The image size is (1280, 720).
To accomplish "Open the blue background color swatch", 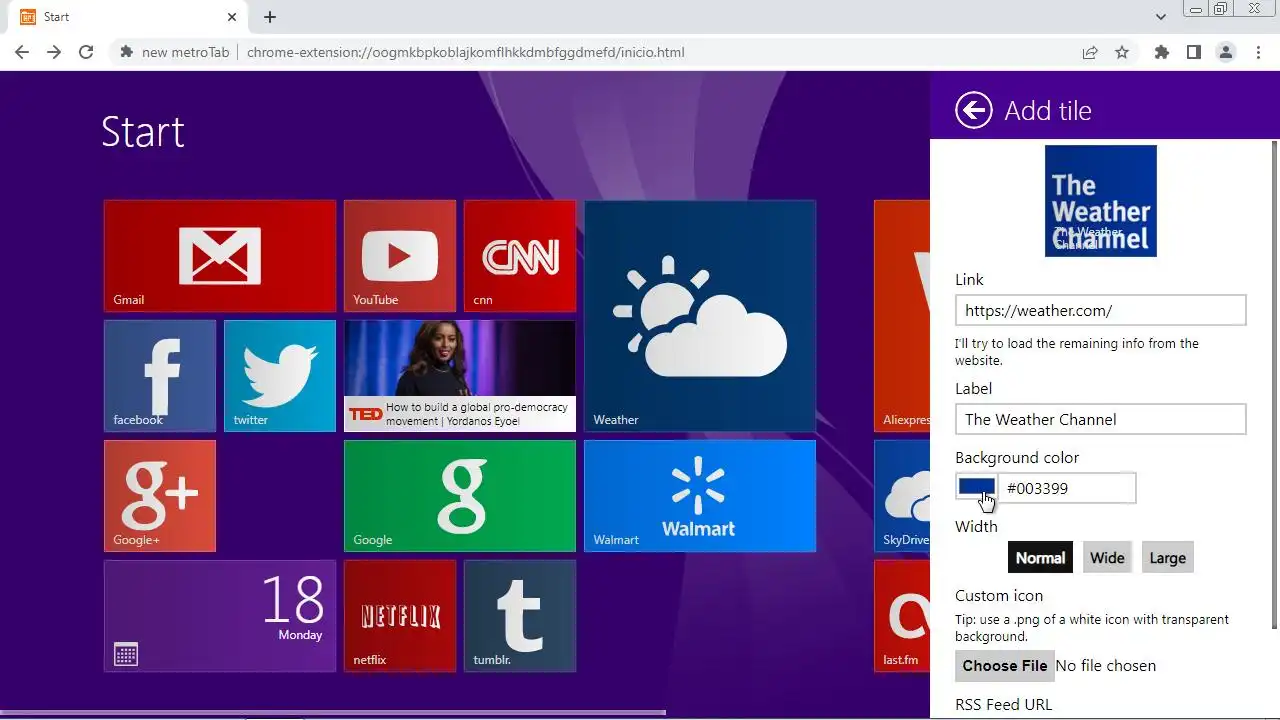I will [x=977, y=487].
